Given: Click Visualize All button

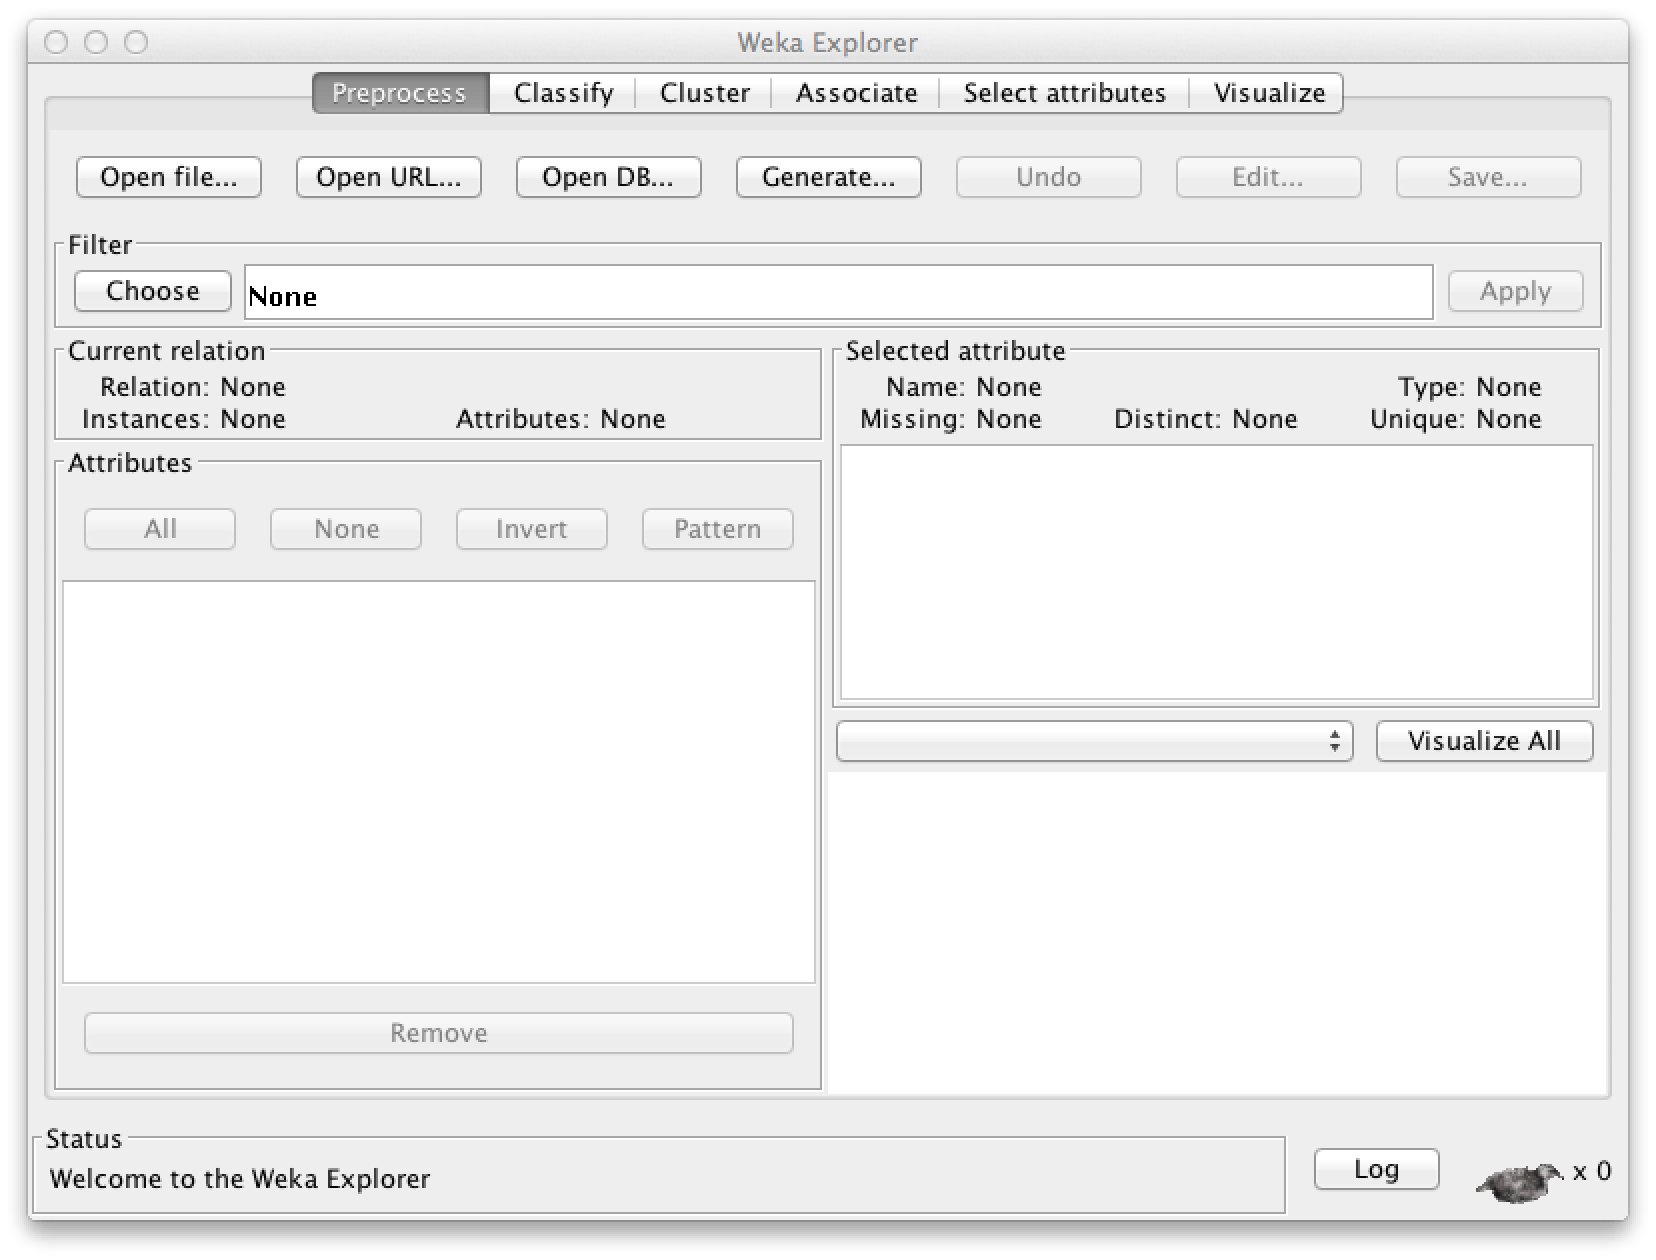Looking at the screenshot, I should (1484, 741).
